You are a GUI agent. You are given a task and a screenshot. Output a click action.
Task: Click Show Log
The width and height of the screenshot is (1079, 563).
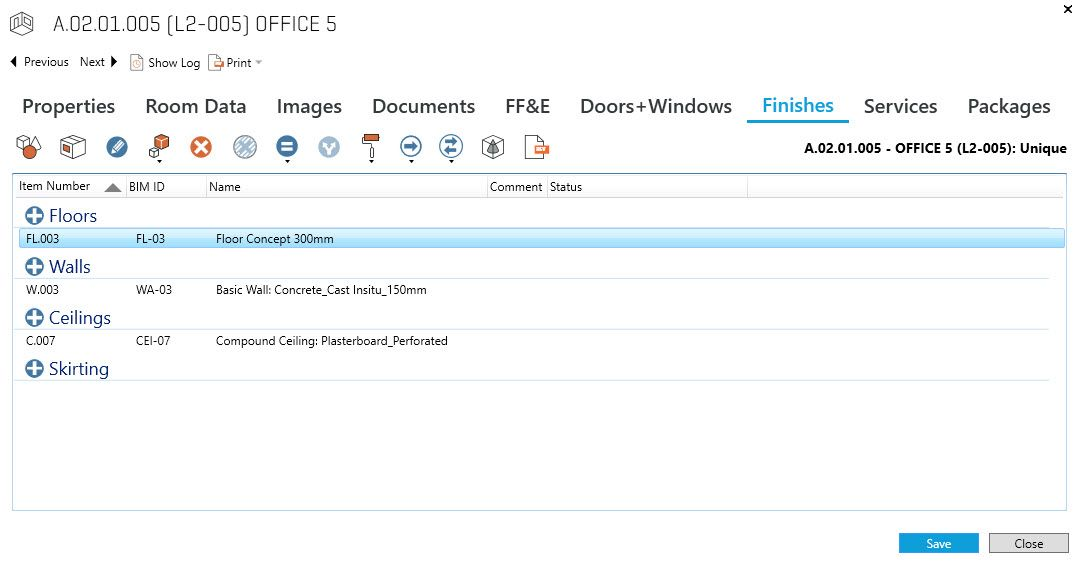pyautogui.click(x=165, y=63)
